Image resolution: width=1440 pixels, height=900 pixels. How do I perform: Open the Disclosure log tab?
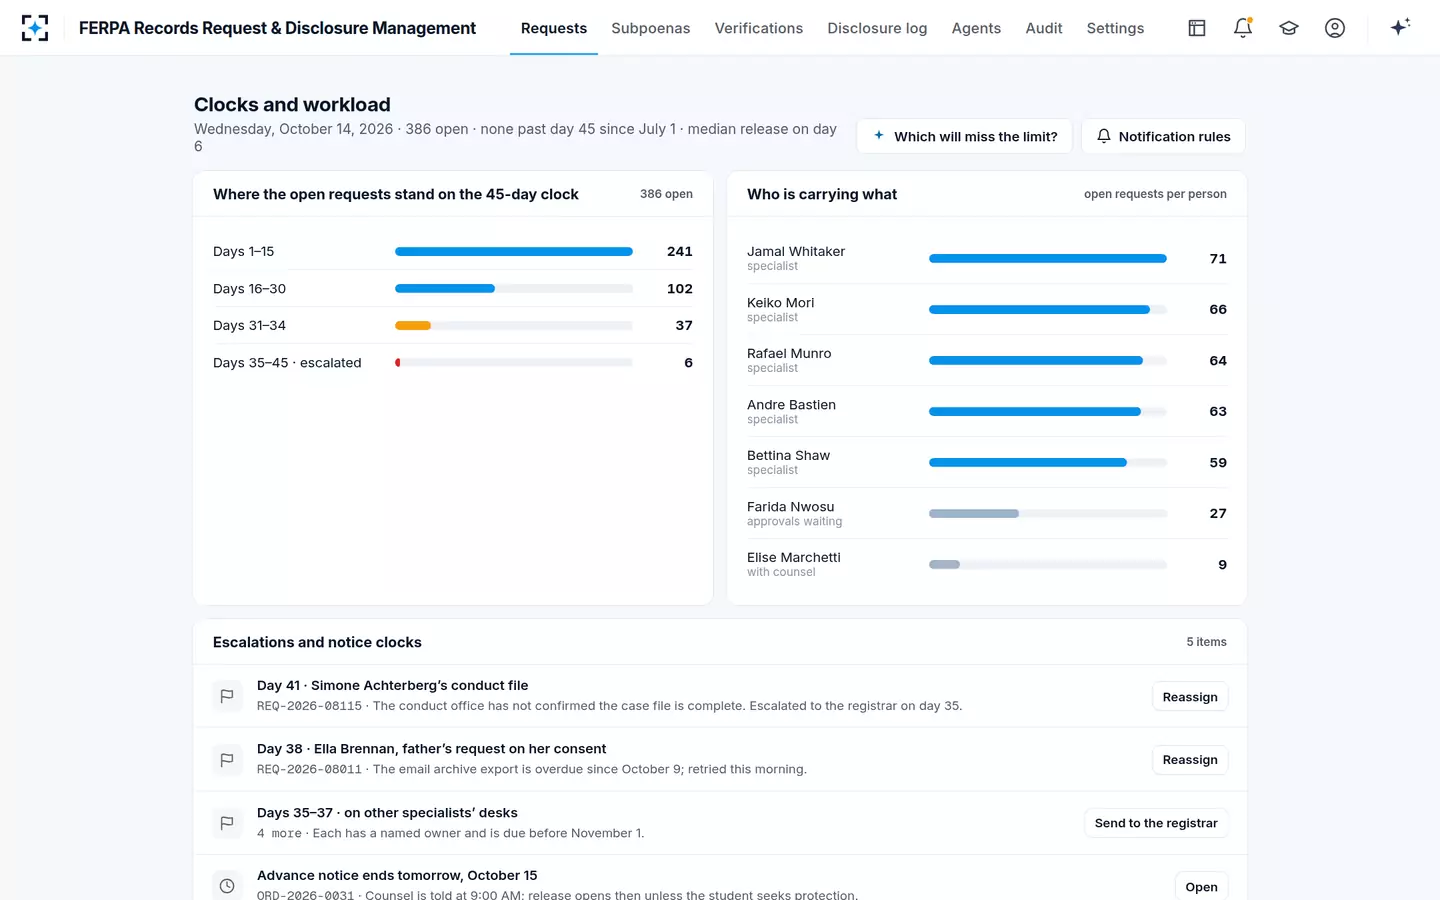click(x=877, y=28)
